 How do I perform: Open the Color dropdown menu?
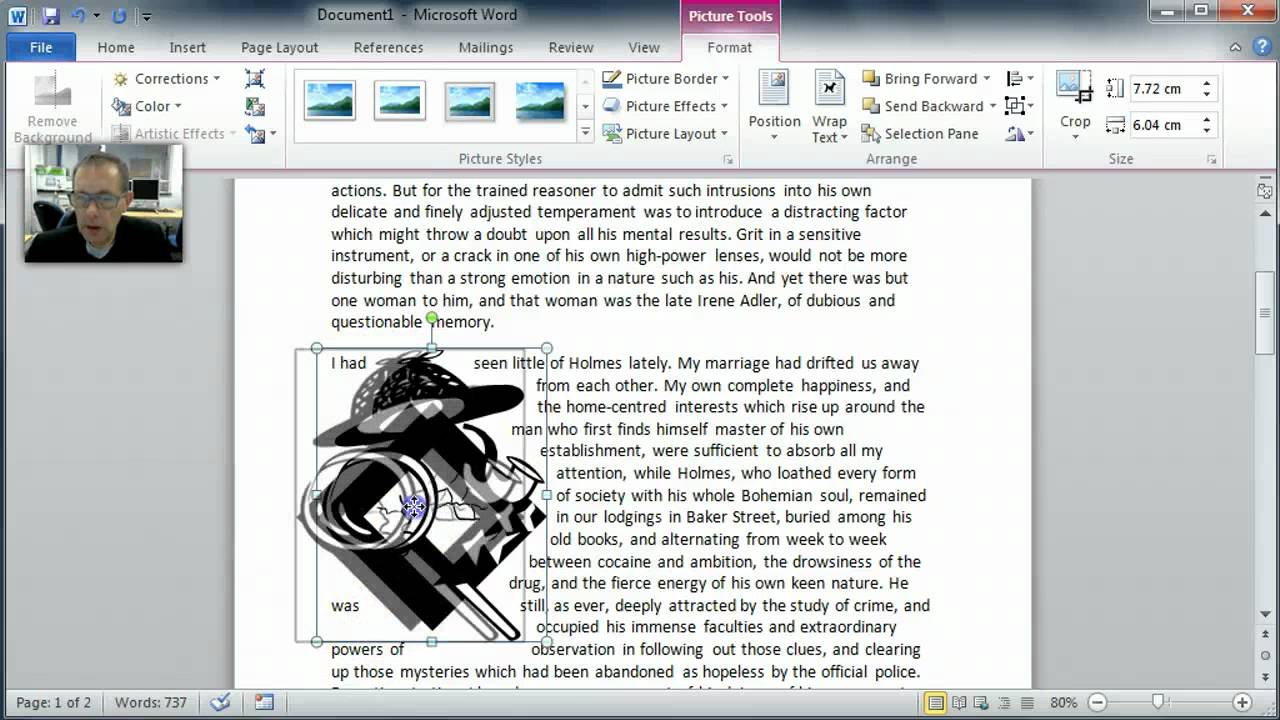click(x=146, y=106)
